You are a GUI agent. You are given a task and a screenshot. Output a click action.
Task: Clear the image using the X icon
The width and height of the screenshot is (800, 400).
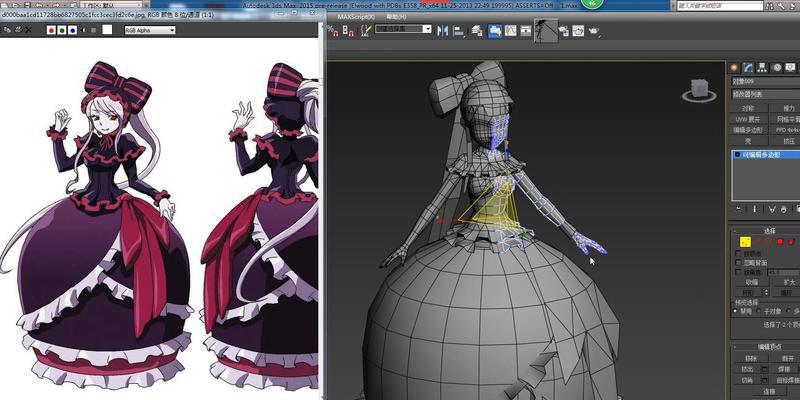29,30
